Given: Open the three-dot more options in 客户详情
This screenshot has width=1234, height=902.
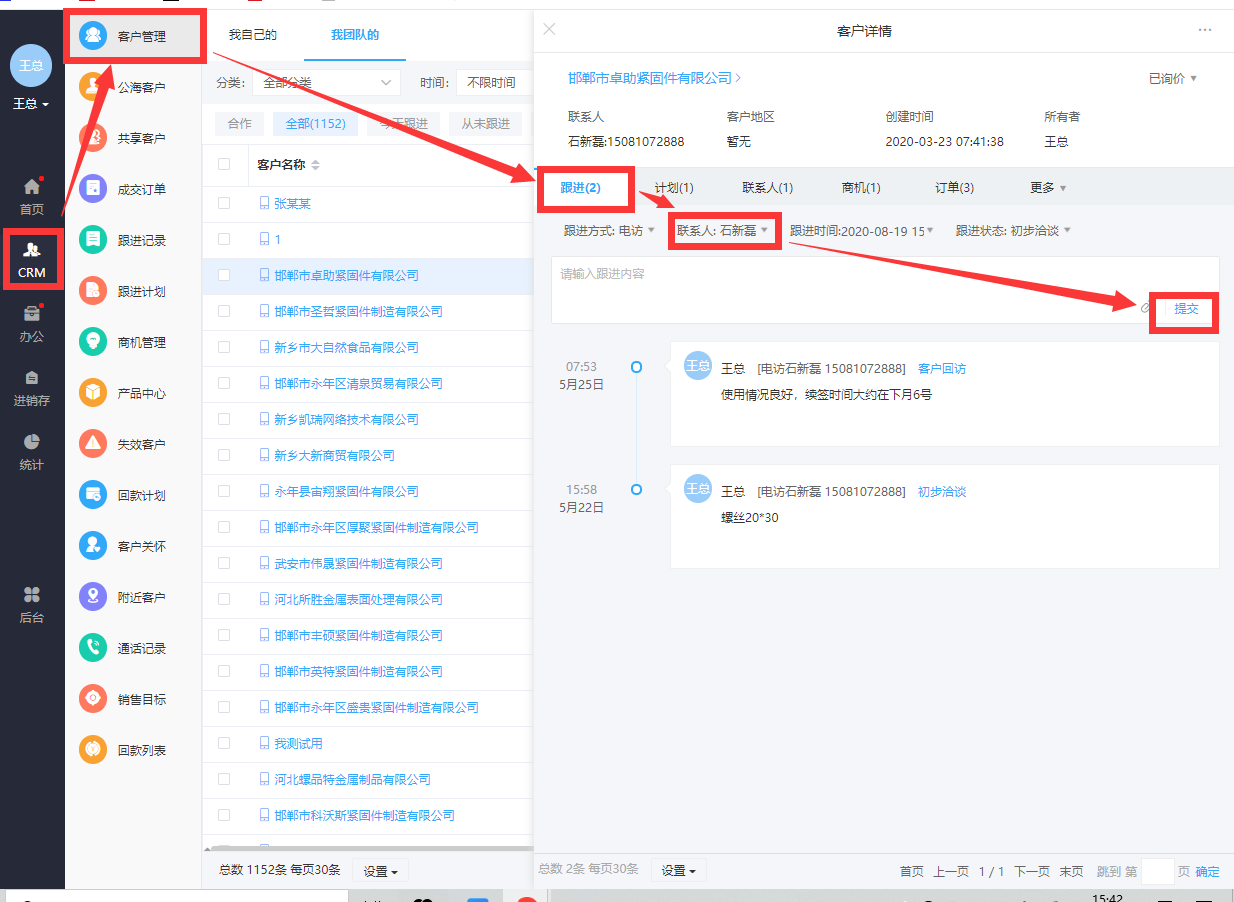Looking at the screenshot, I should click(1205, 30).
